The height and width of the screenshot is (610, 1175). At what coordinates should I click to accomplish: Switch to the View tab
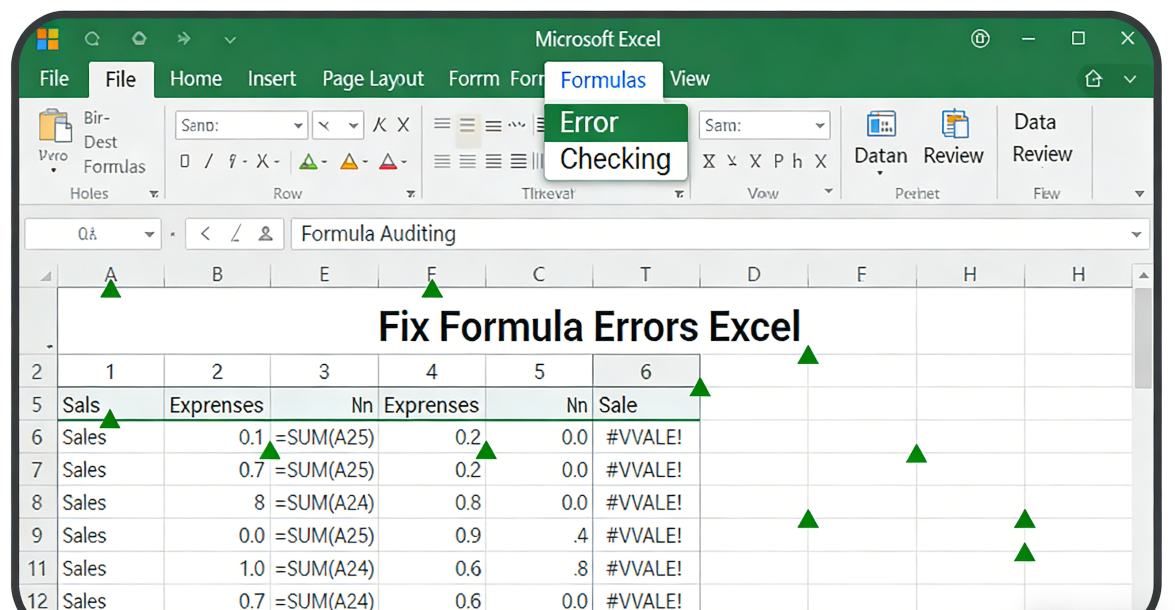[x=689, y=79]
